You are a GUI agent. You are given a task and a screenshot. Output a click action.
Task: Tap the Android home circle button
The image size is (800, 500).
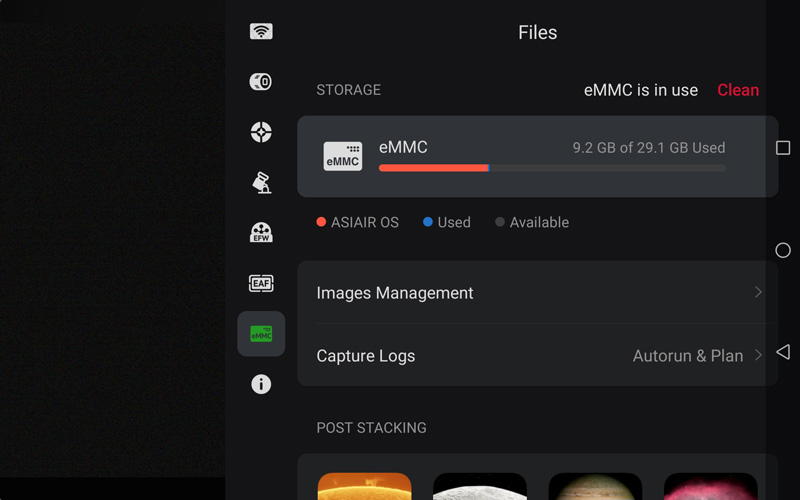click(x=783, y=250)
